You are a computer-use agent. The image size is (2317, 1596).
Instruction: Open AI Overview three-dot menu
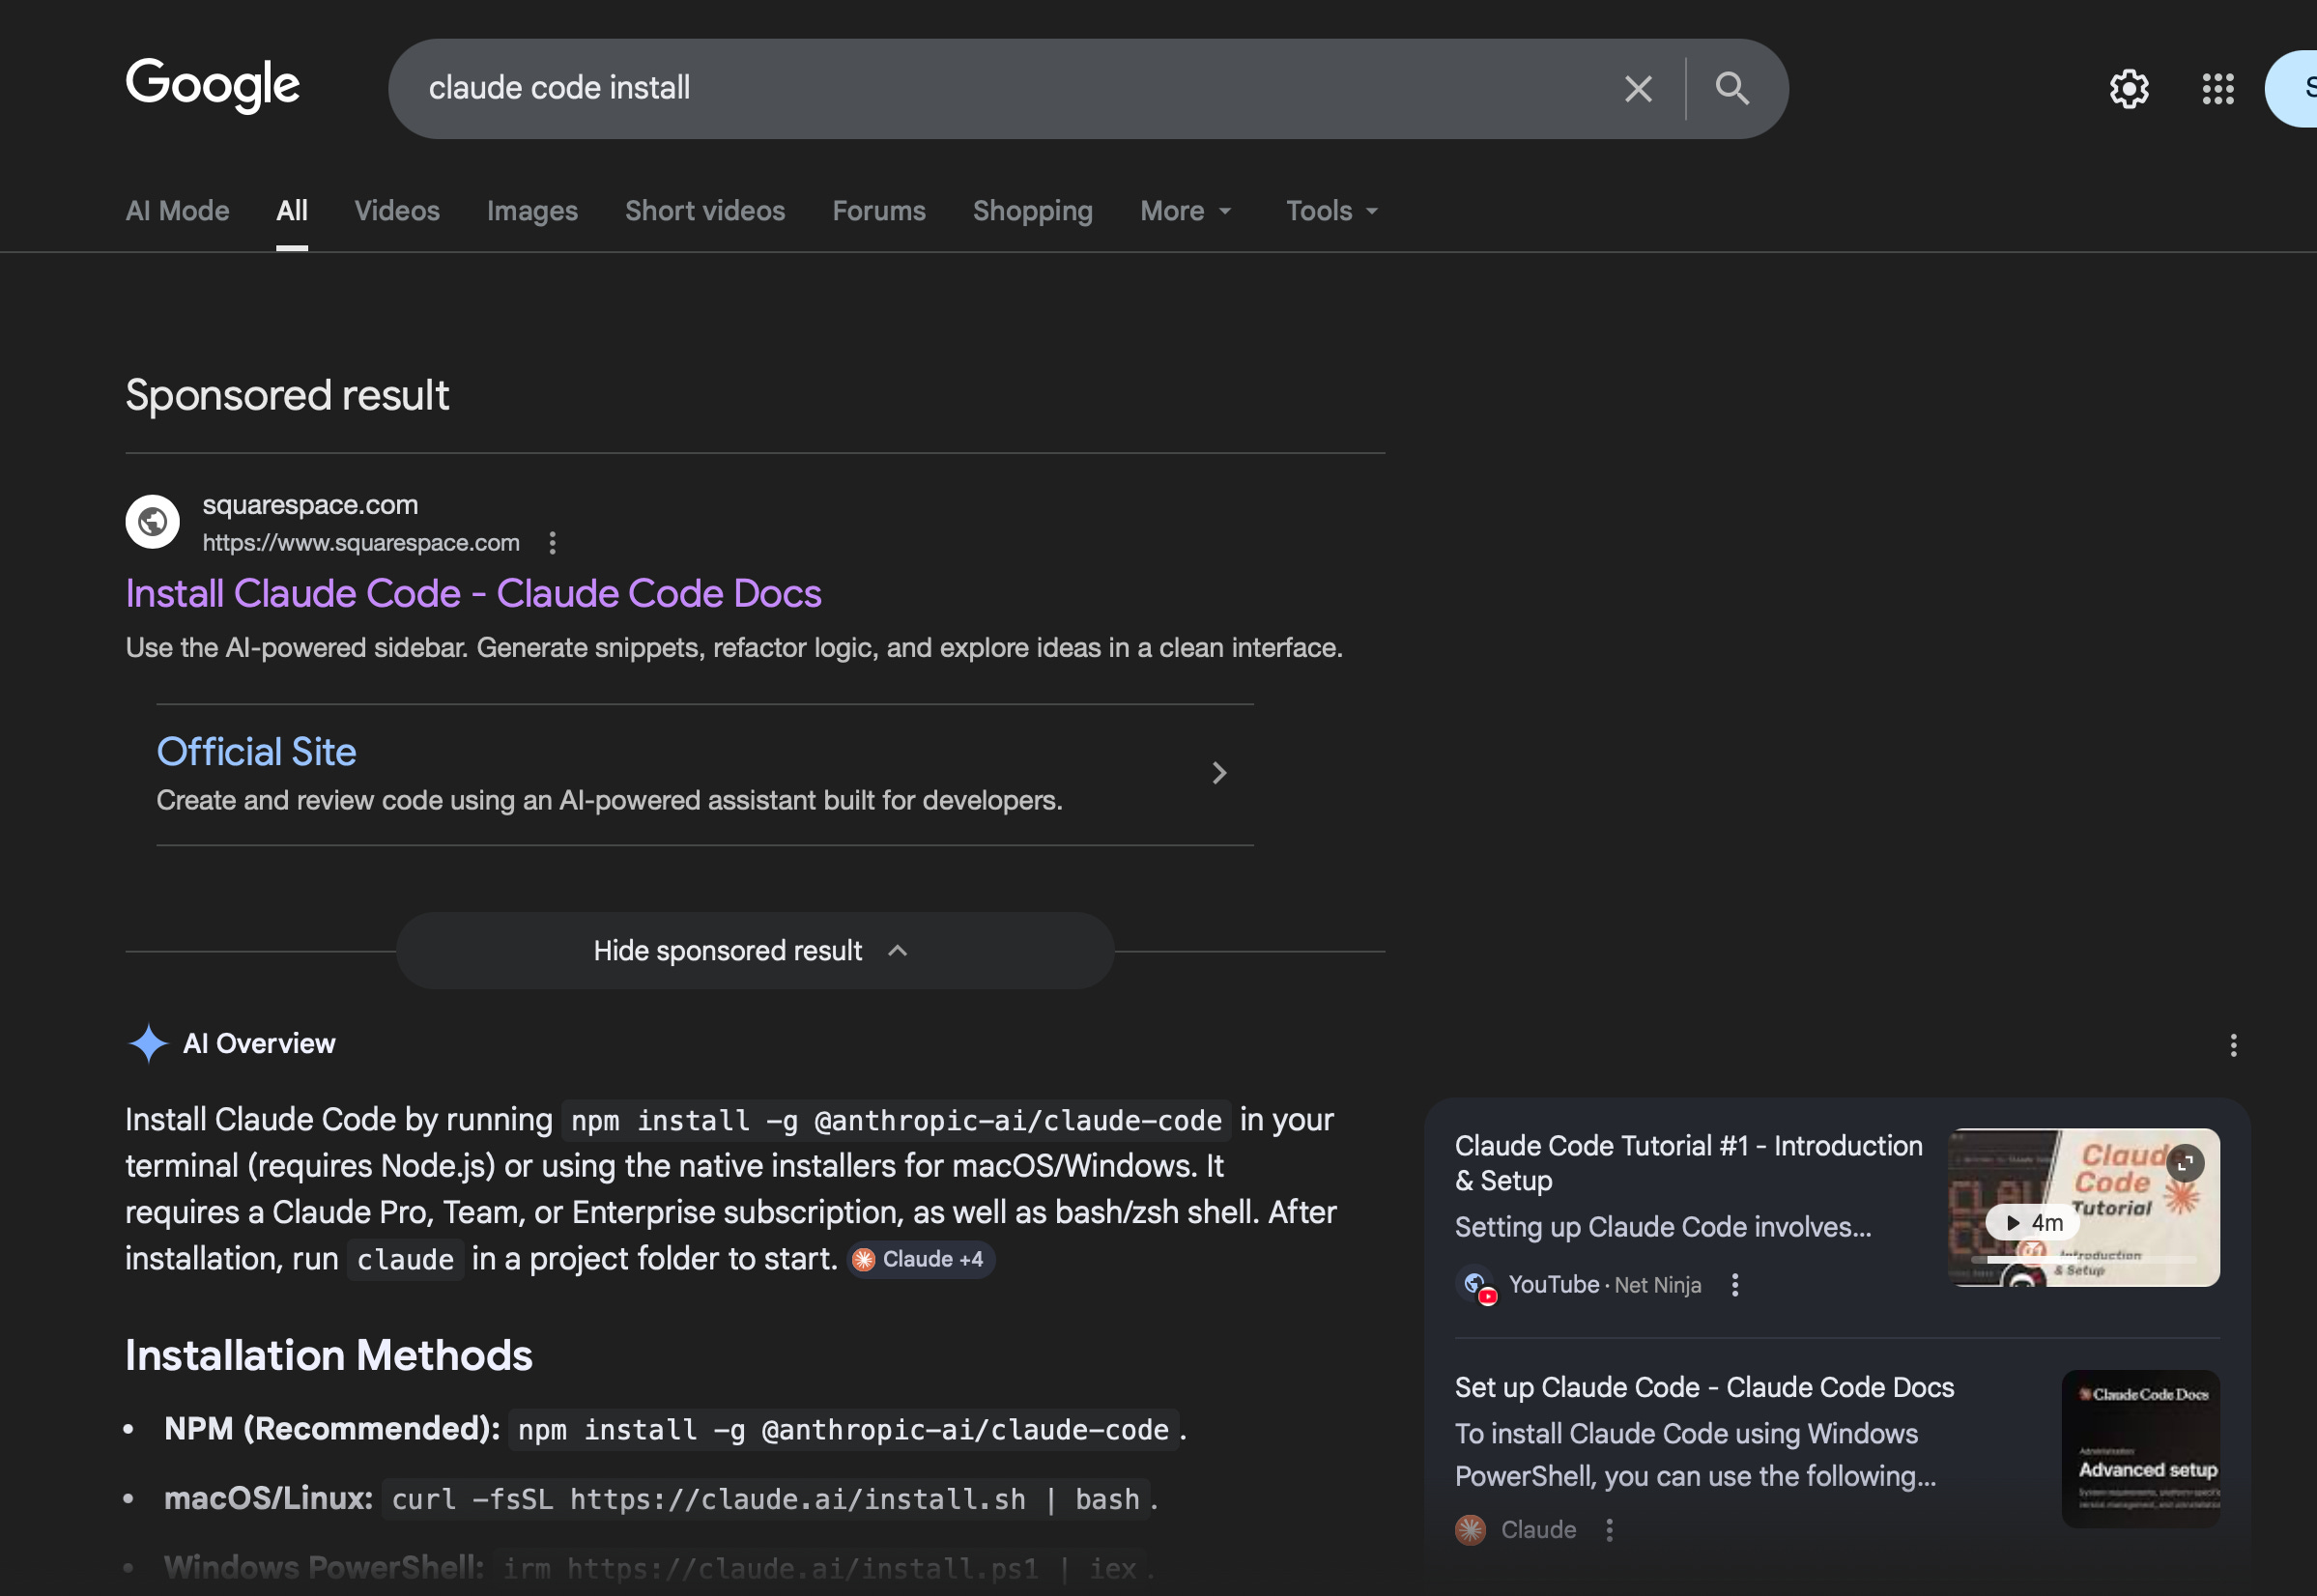pyautogui.click(x=2232, y=1045)
